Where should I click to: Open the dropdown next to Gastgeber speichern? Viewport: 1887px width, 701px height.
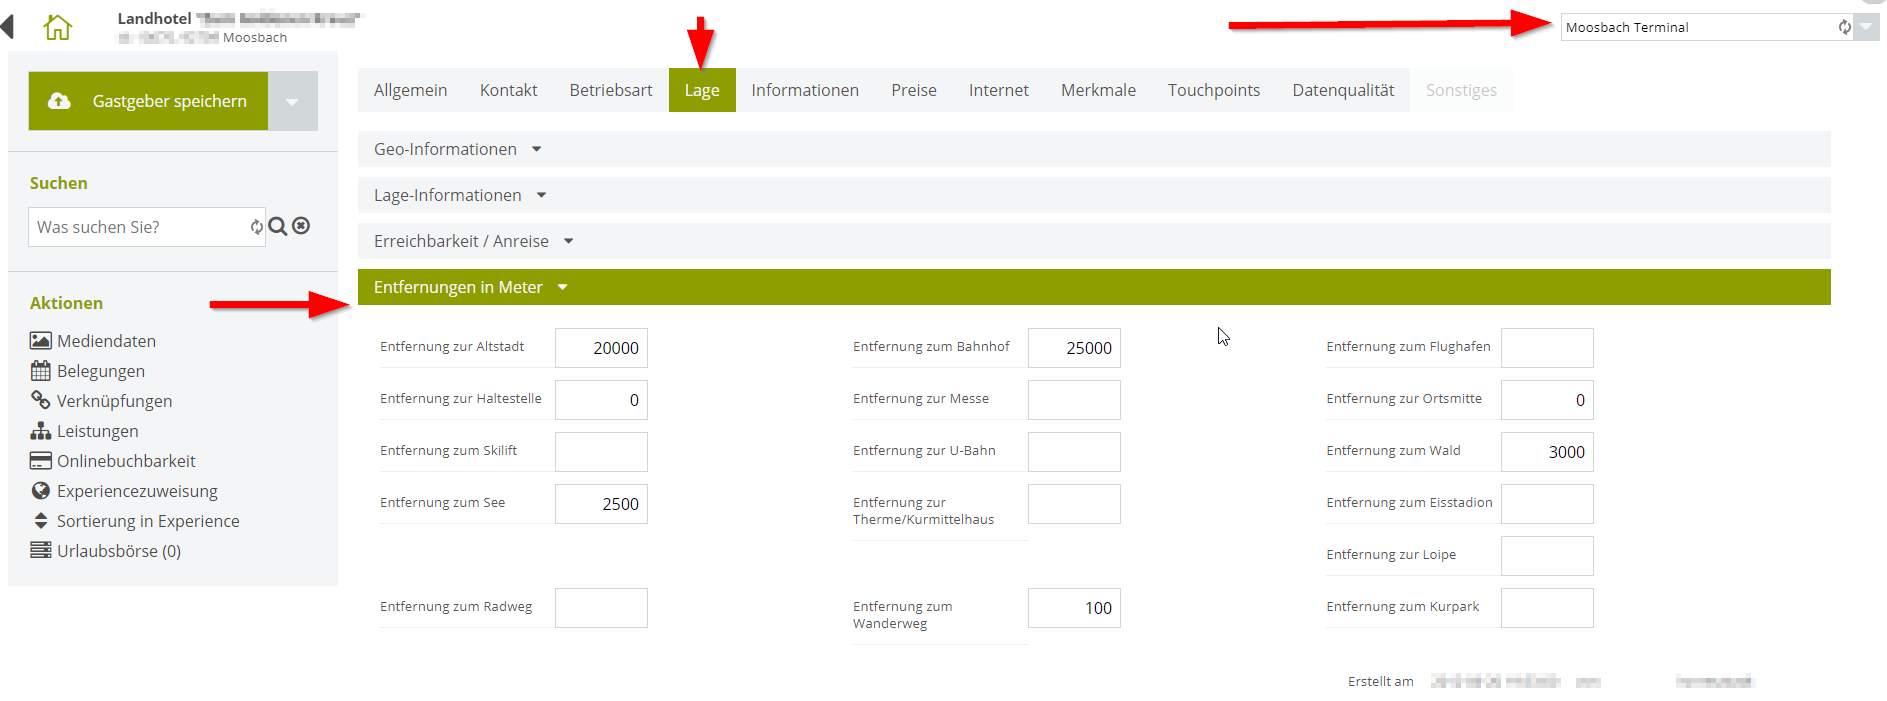point(292,101)
